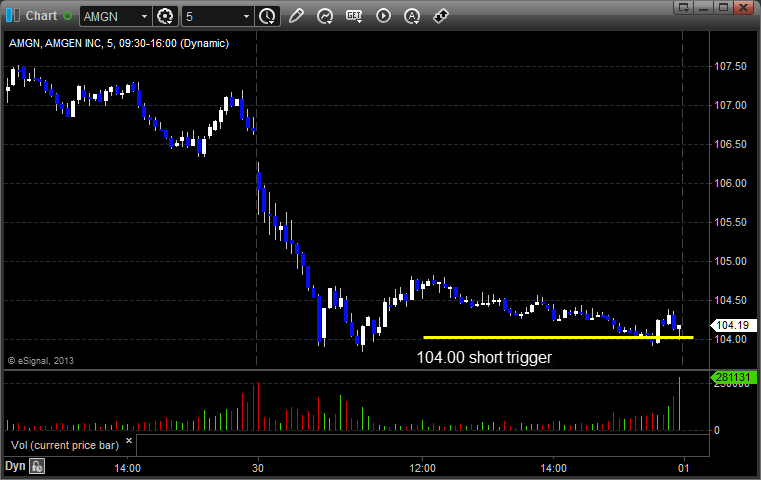Click the trade arrows icon in the toolbar
Image resolution: width=761 pixels, height=480 pixels.
[x=441, y=16]
